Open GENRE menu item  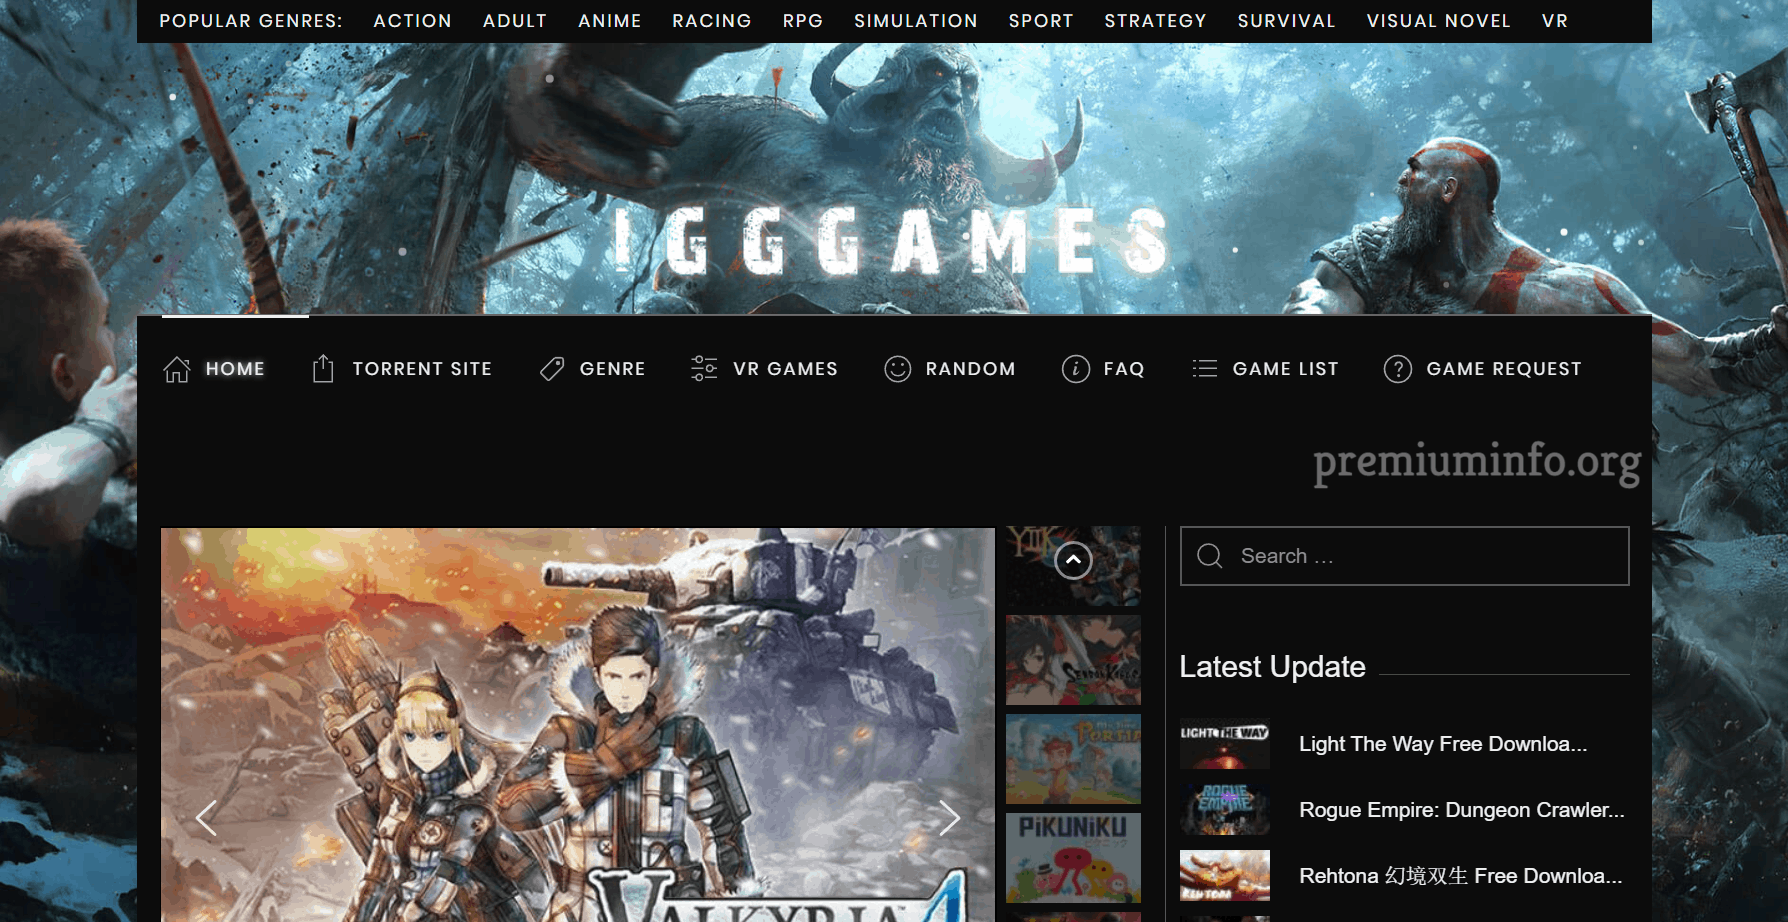click(x=613, y=369)
